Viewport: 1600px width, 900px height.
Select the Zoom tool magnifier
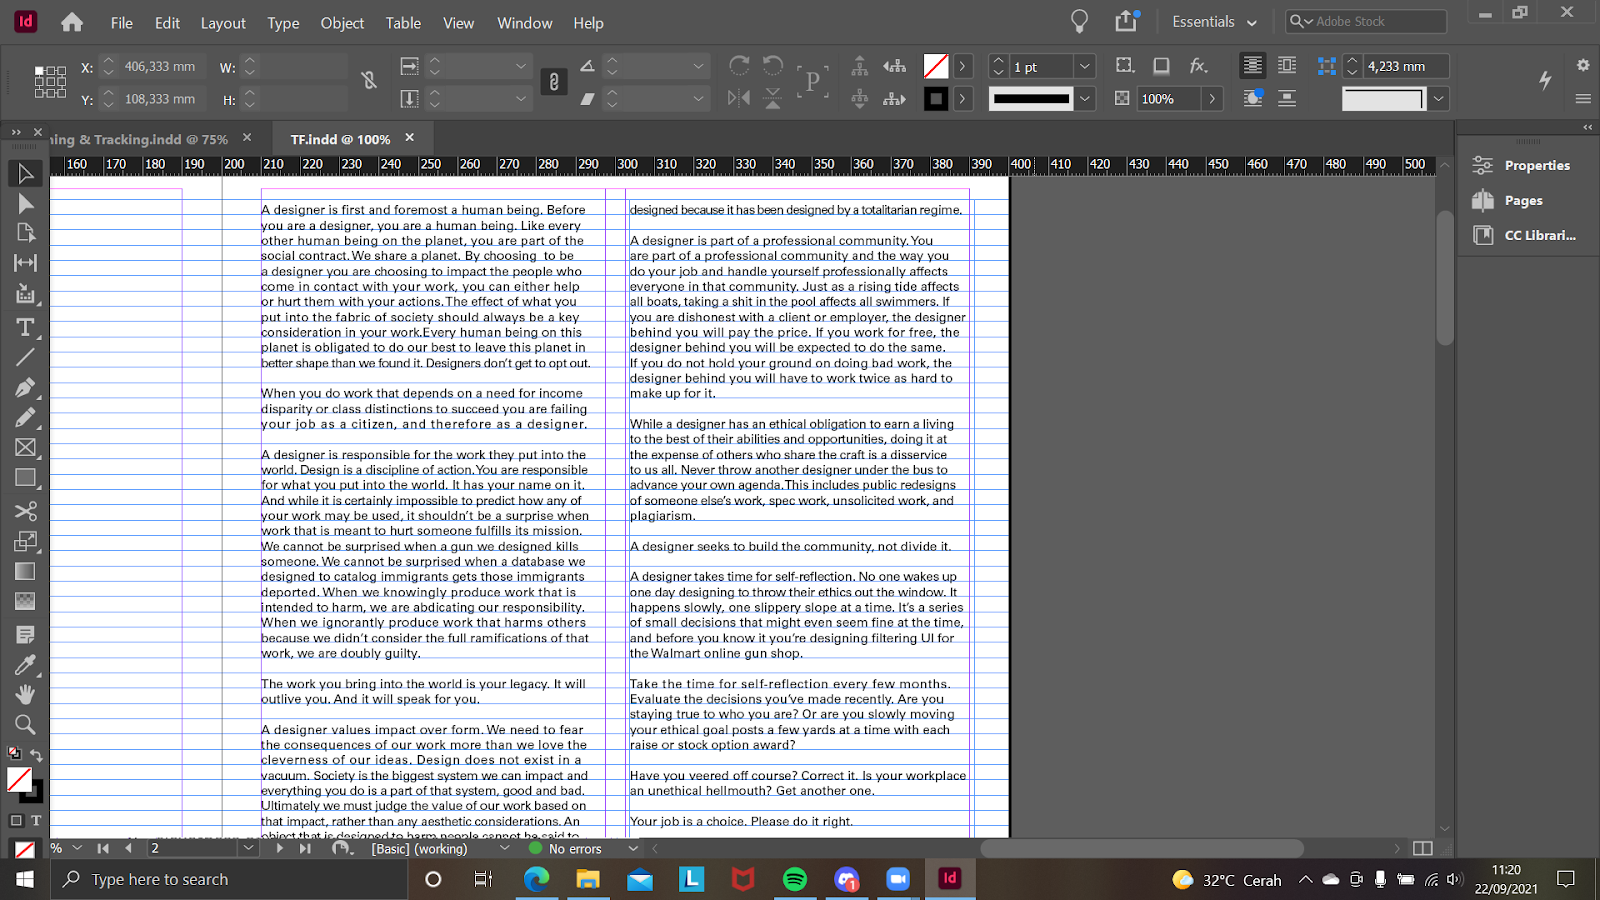[25, 724]
